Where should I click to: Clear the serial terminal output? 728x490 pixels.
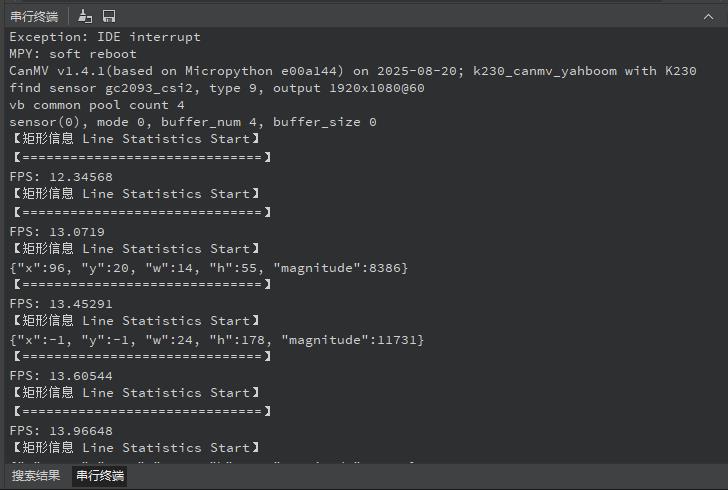85,16
